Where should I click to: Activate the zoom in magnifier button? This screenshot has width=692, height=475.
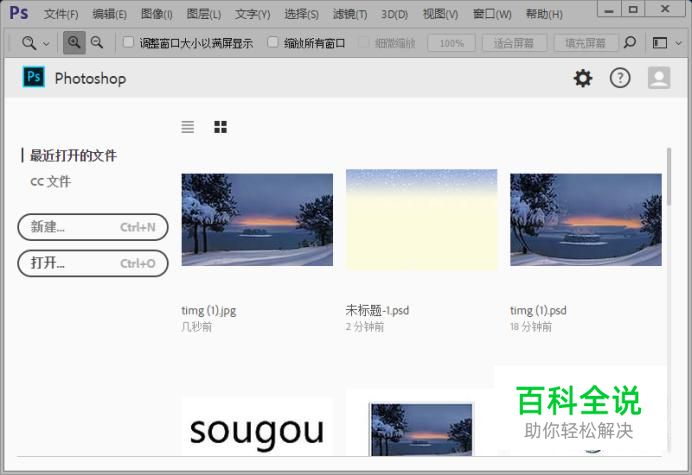pyautogui.click(x=74, y=42)
